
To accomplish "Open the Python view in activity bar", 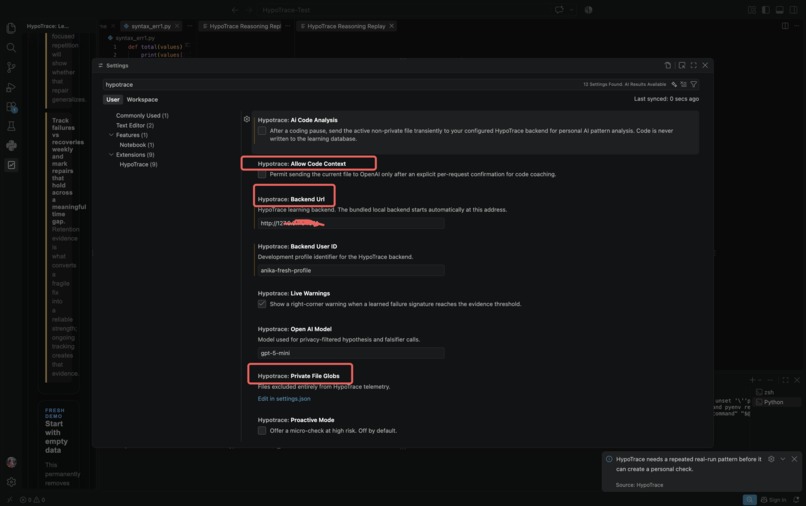I will click(11, 146).
